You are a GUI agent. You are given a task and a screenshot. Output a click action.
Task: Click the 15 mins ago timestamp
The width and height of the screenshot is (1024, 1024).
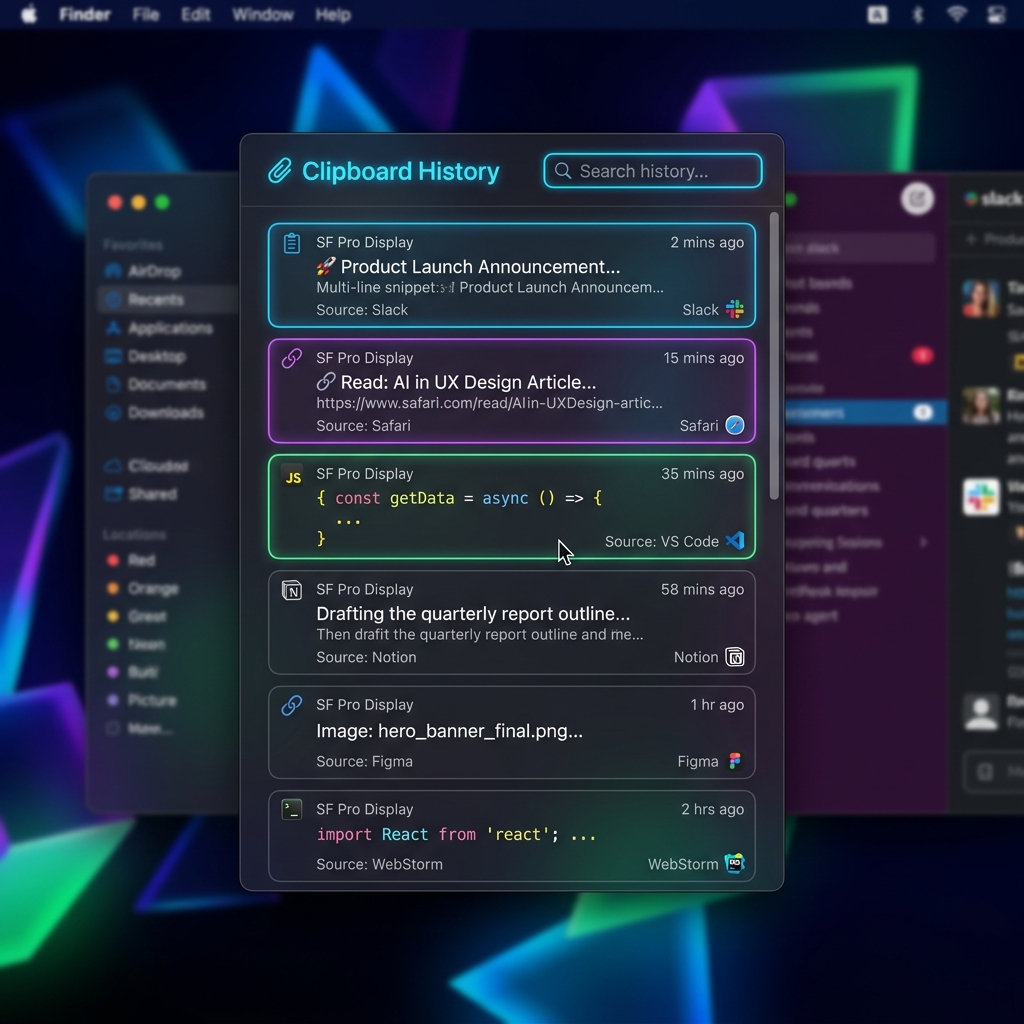(x=703, y=358)
